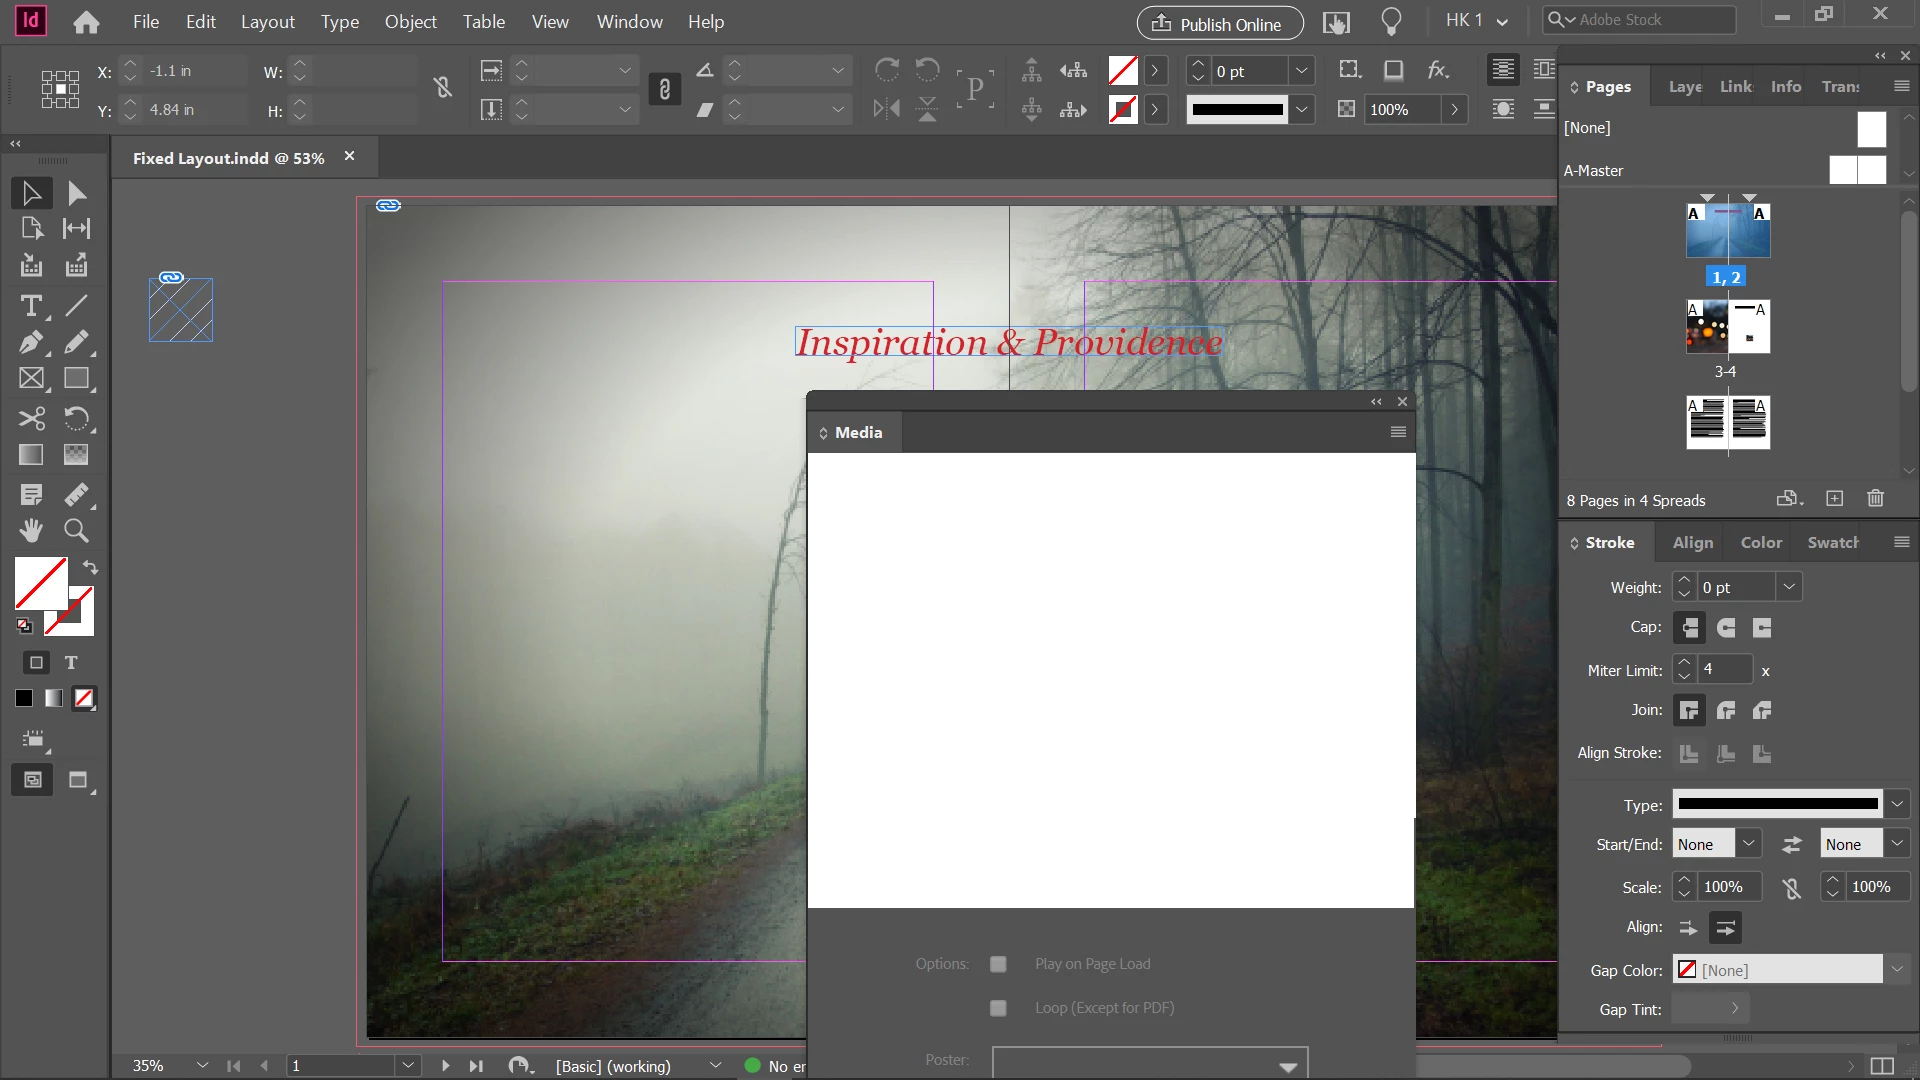The height and width of the screenshot is (1080, 1920).
Task: Open the Gap Color dropdown
Action: coord(1896,970)
